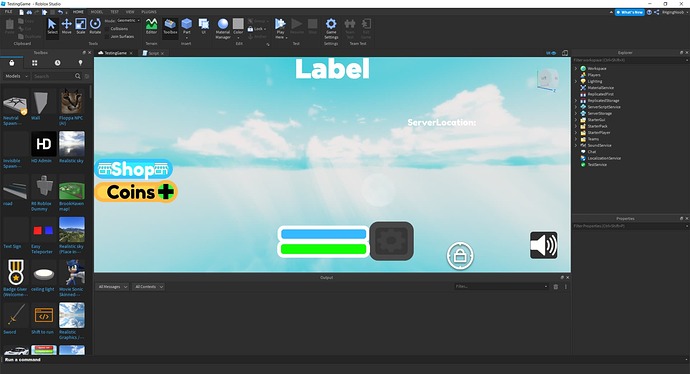690x374 pixels.
Task: Open Toolbox Creations lightbulb icon tab
Action: (80, 63)
